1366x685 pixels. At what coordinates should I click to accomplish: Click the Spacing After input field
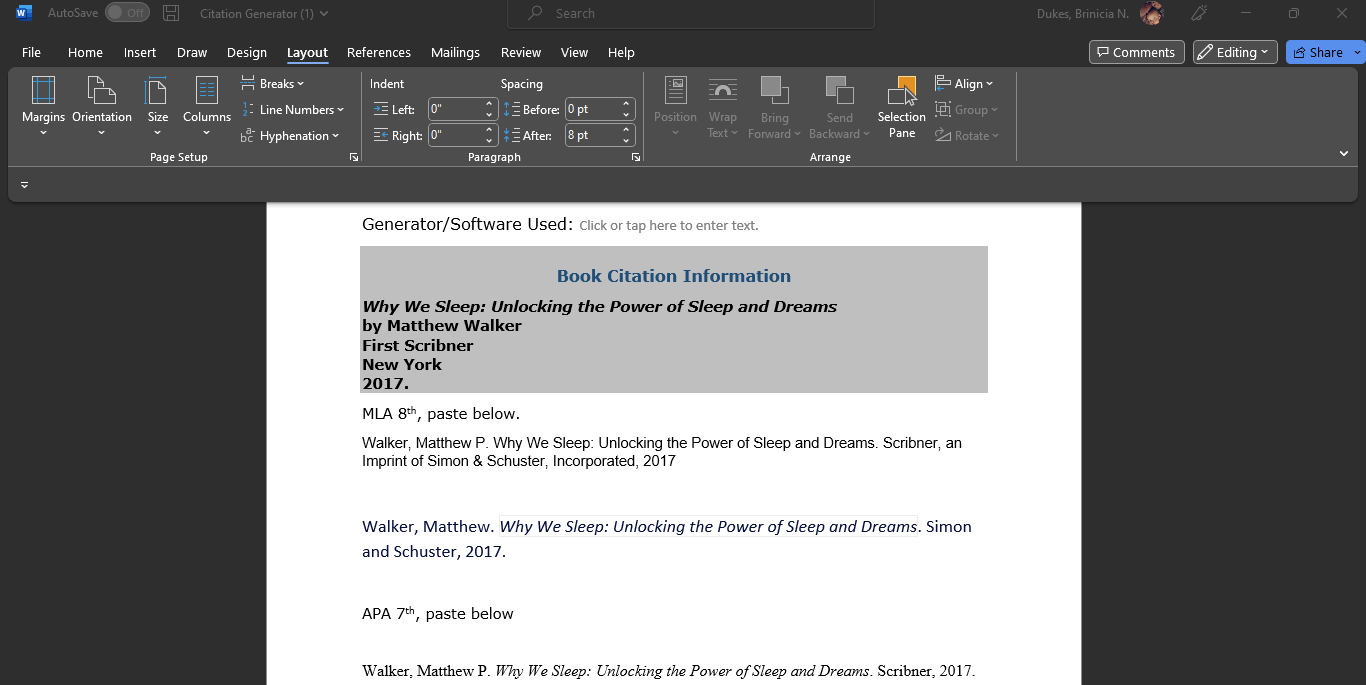(592, 135)
